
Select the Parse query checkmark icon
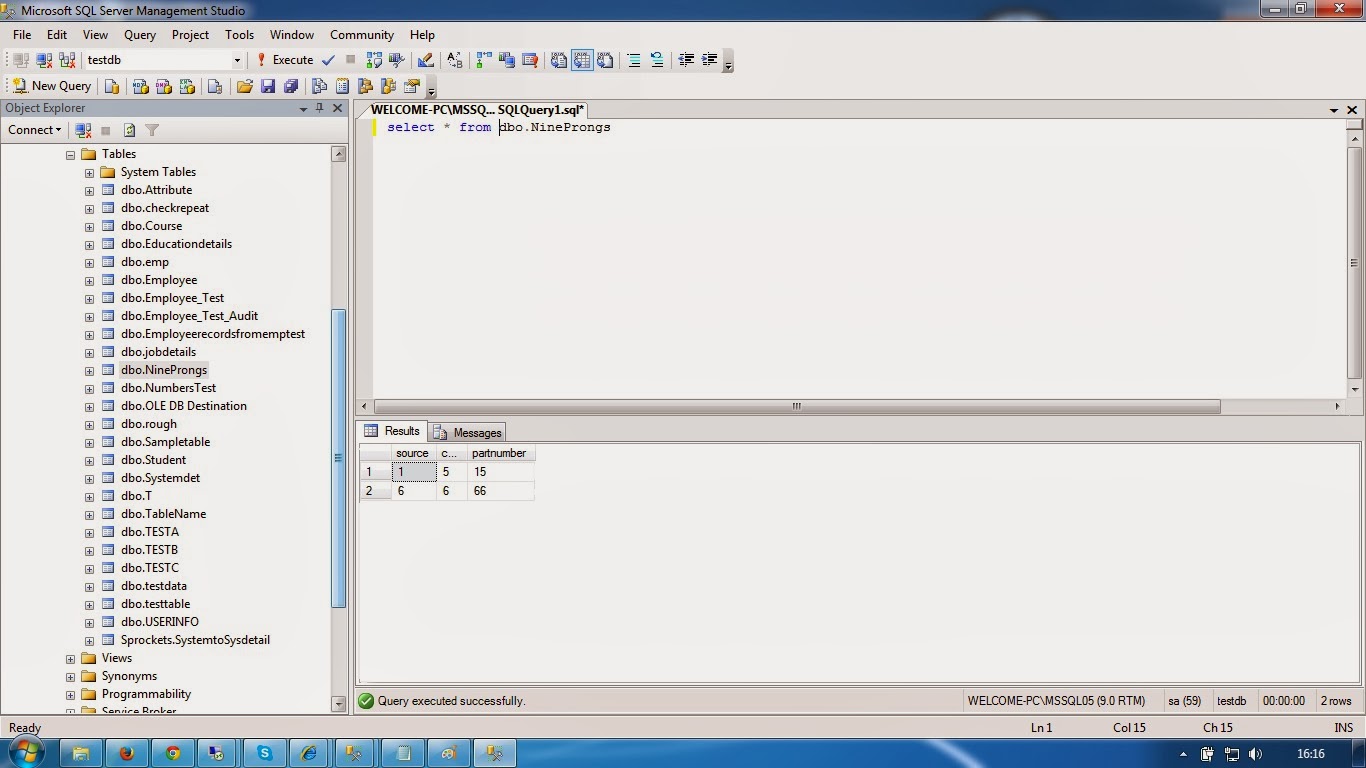click(x=328, y=59)
